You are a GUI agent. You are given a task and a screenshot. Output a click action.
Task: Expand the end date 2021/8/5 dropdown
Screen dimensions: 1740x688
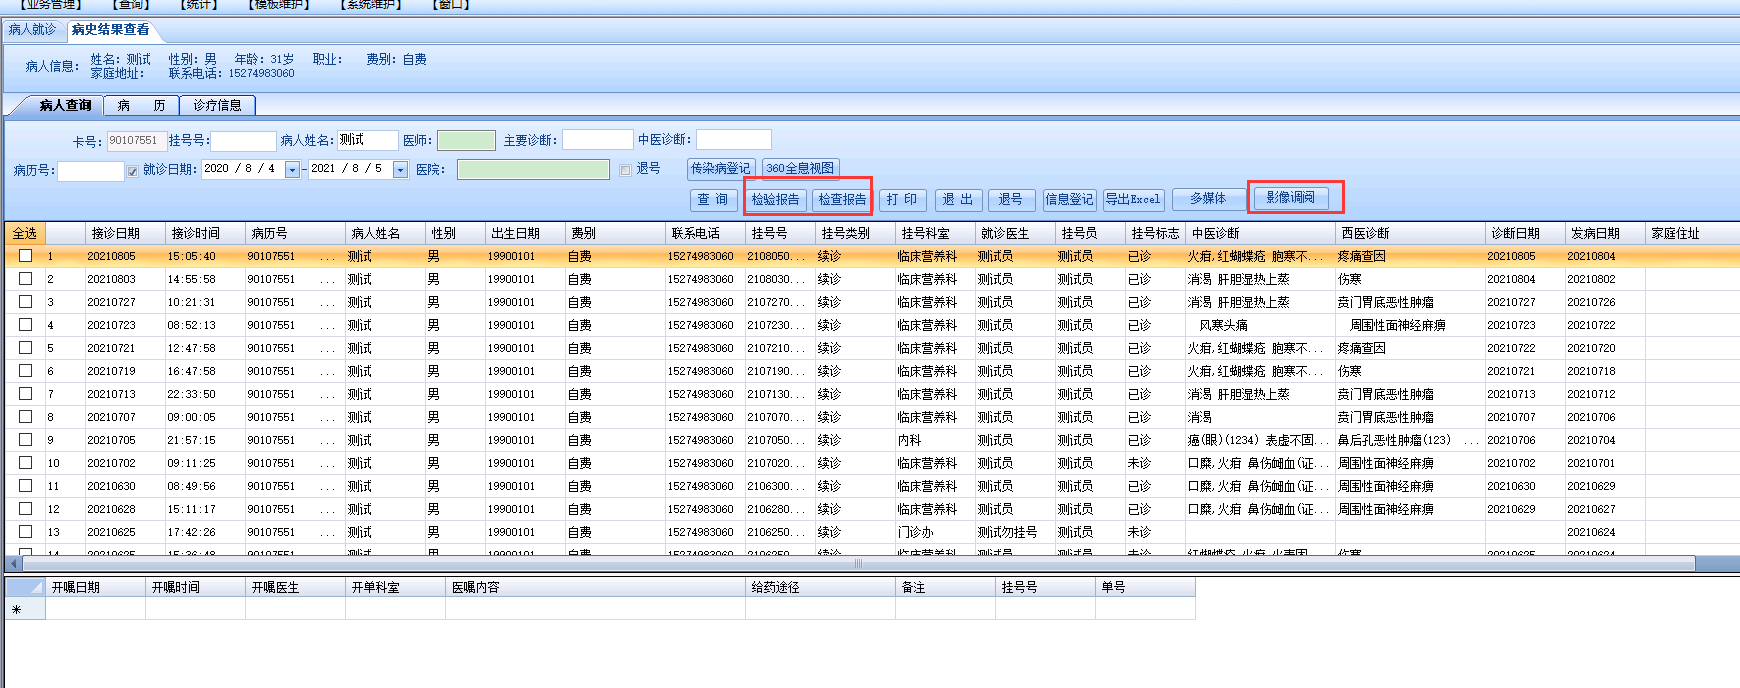pos(400,170)
